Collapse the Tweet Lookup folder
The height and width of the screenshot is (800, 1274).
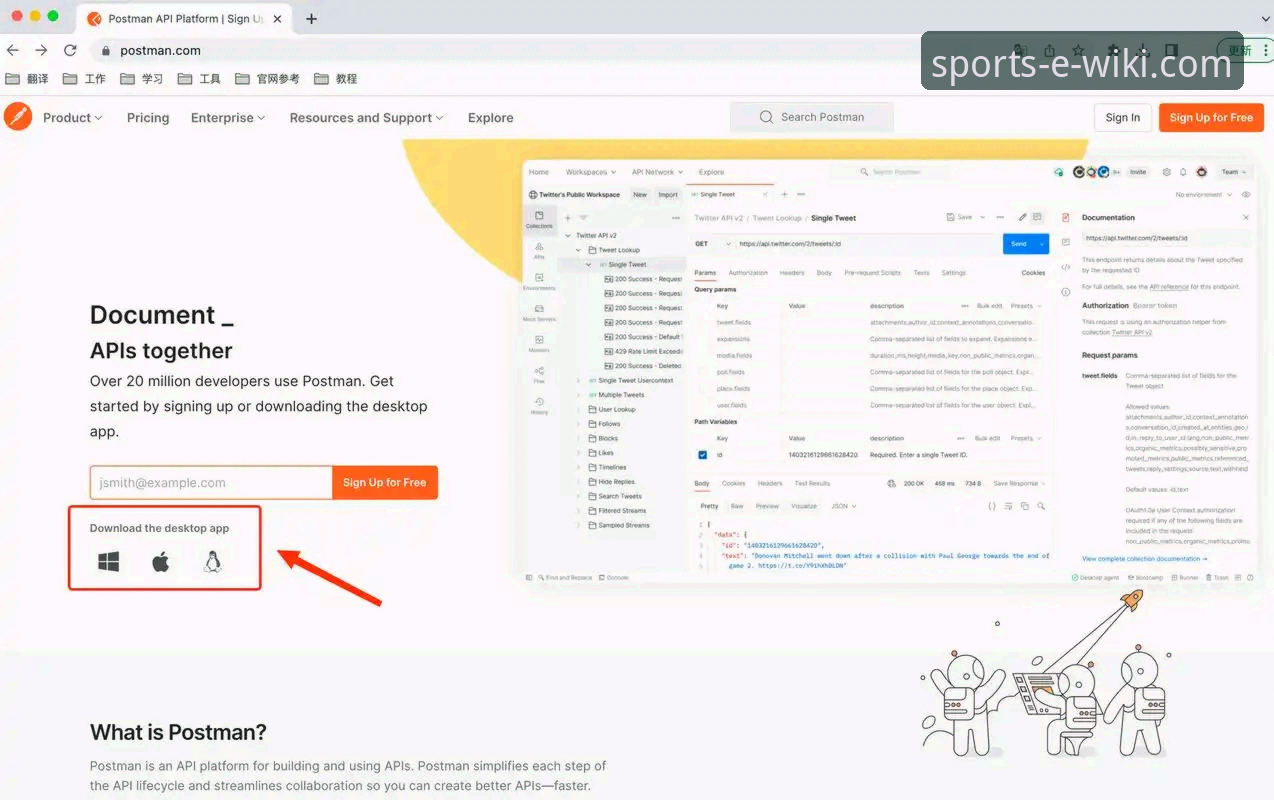pyautogui.click(x=578, y=250)
